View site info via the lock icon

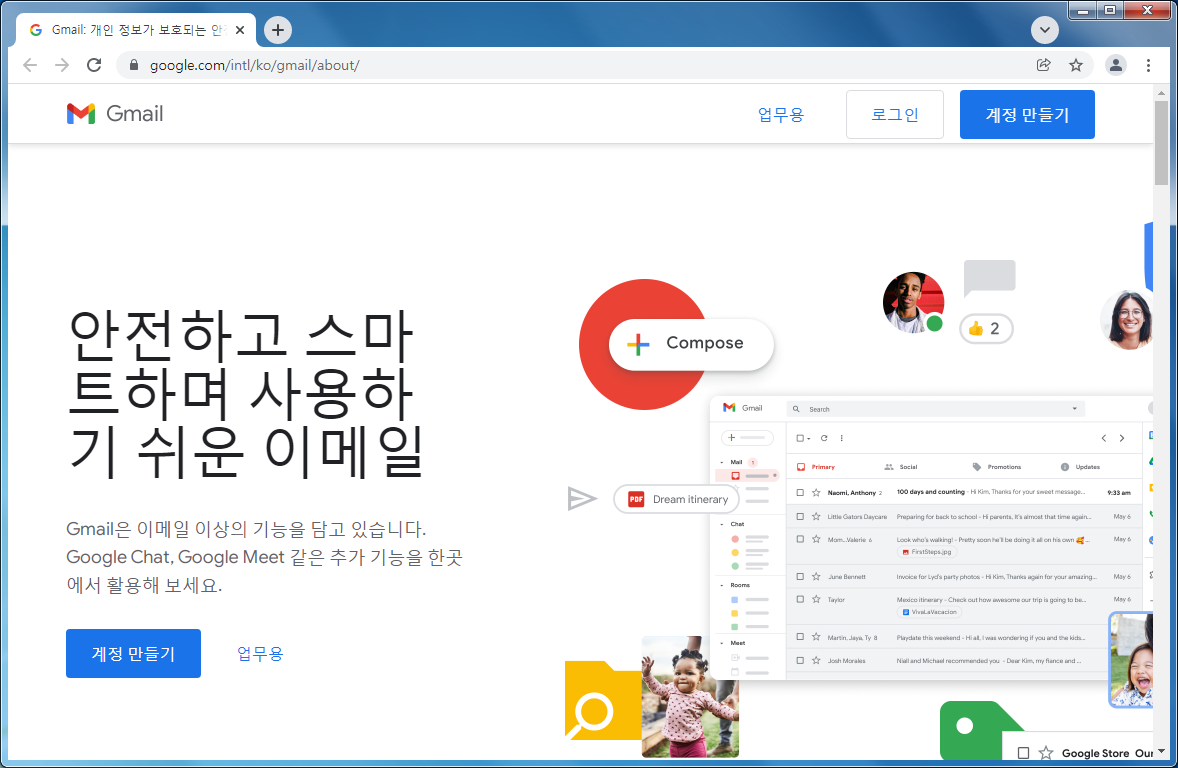[x=134, y=65]
